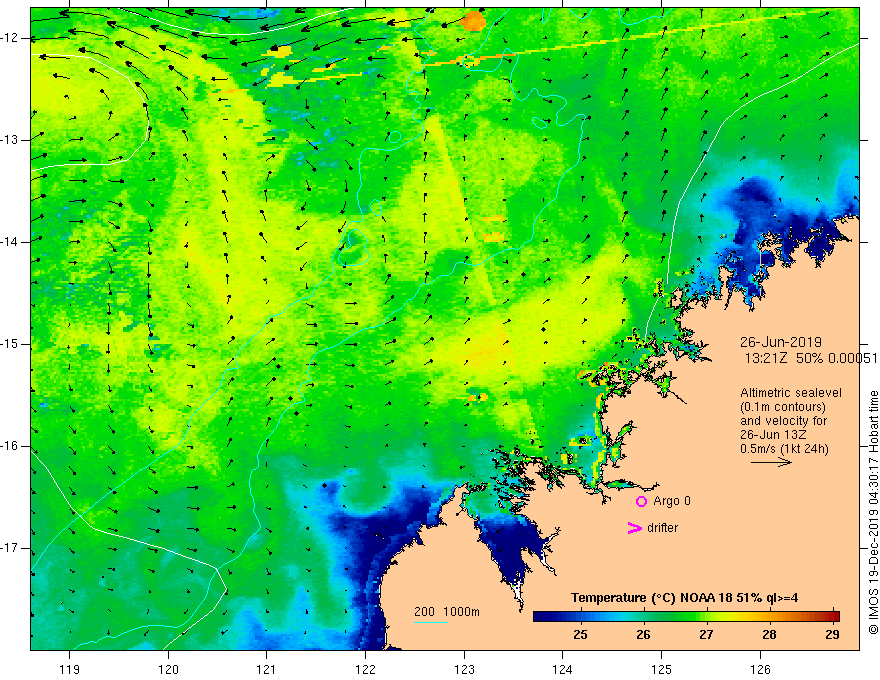This screenshot has height=680, width=880.
Task: Click the '119' longitude axis label
Action: click(x=69, y=669)
